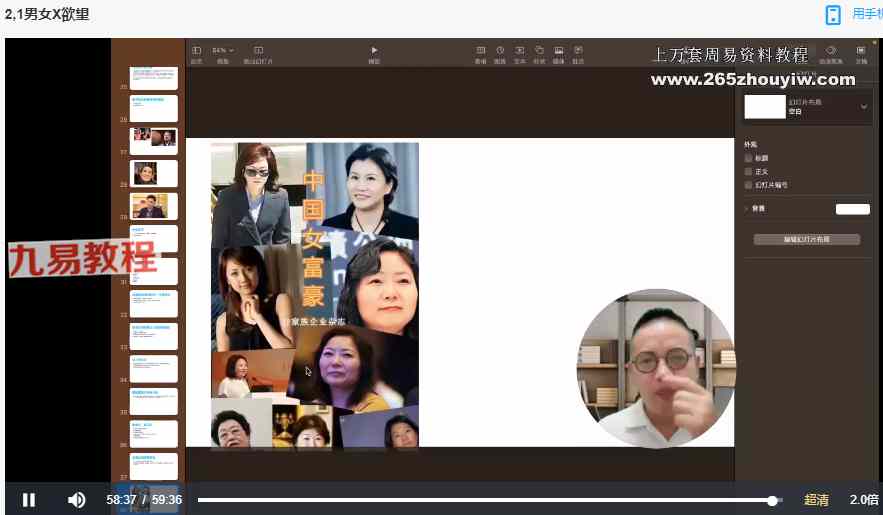The image size is (883, 515).
Task: Mute the video with the speaker icon
Action: point(76,500)
